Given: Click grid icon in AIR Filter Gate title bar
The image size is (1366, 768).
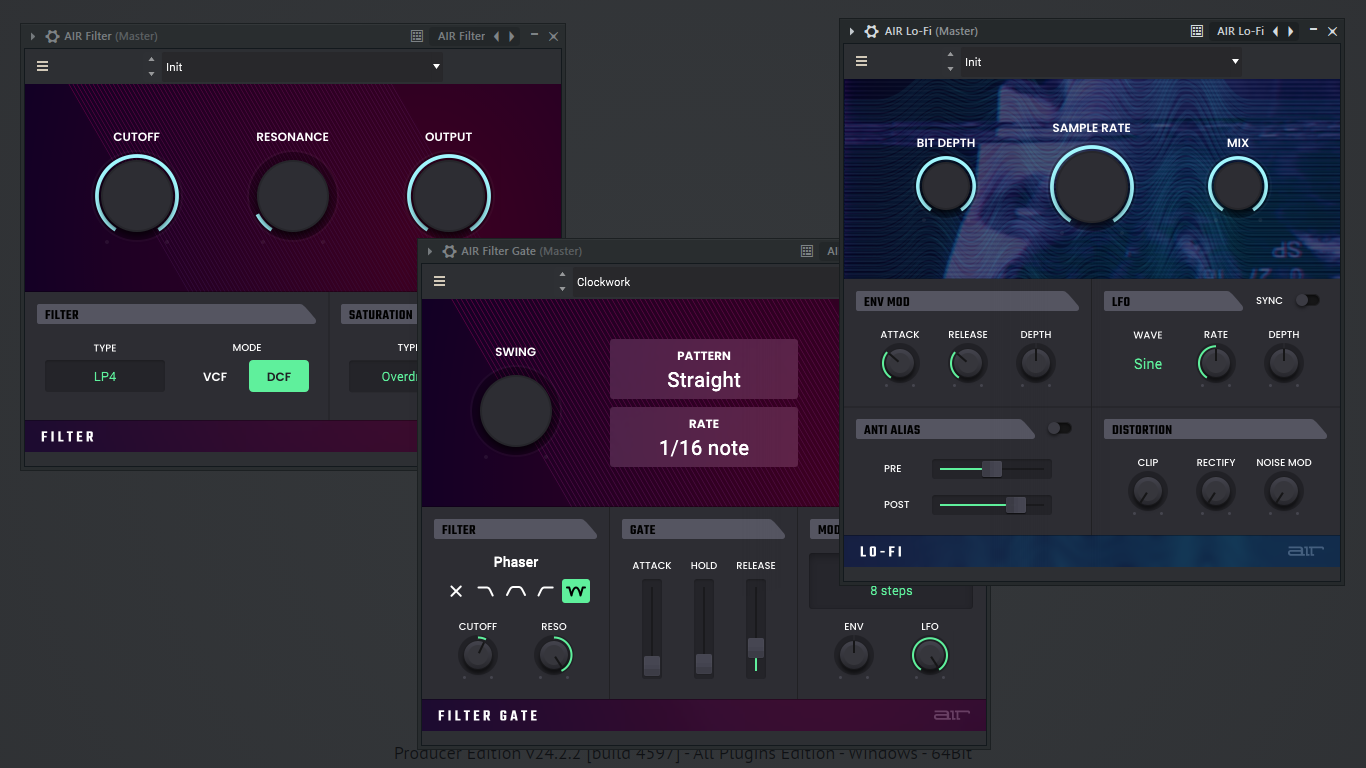Looking at the screenshot, I should coord(807,251).
